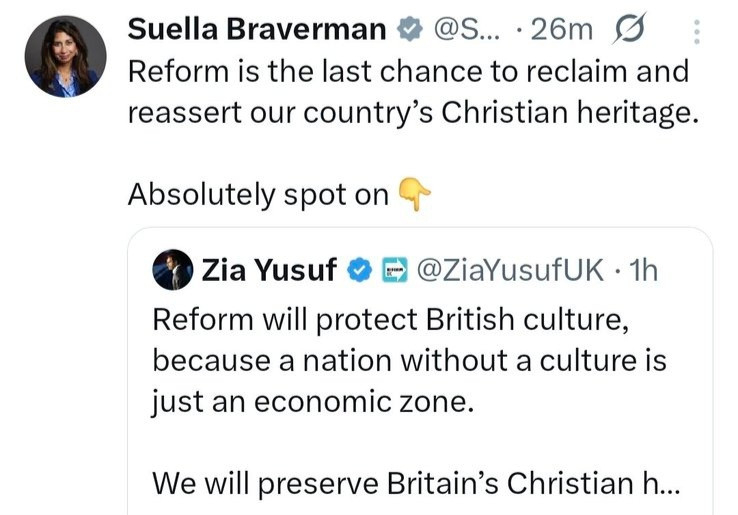The image size is (738, 515).
Task: Open the three-dot more options menu
Action: coord(697,33)
